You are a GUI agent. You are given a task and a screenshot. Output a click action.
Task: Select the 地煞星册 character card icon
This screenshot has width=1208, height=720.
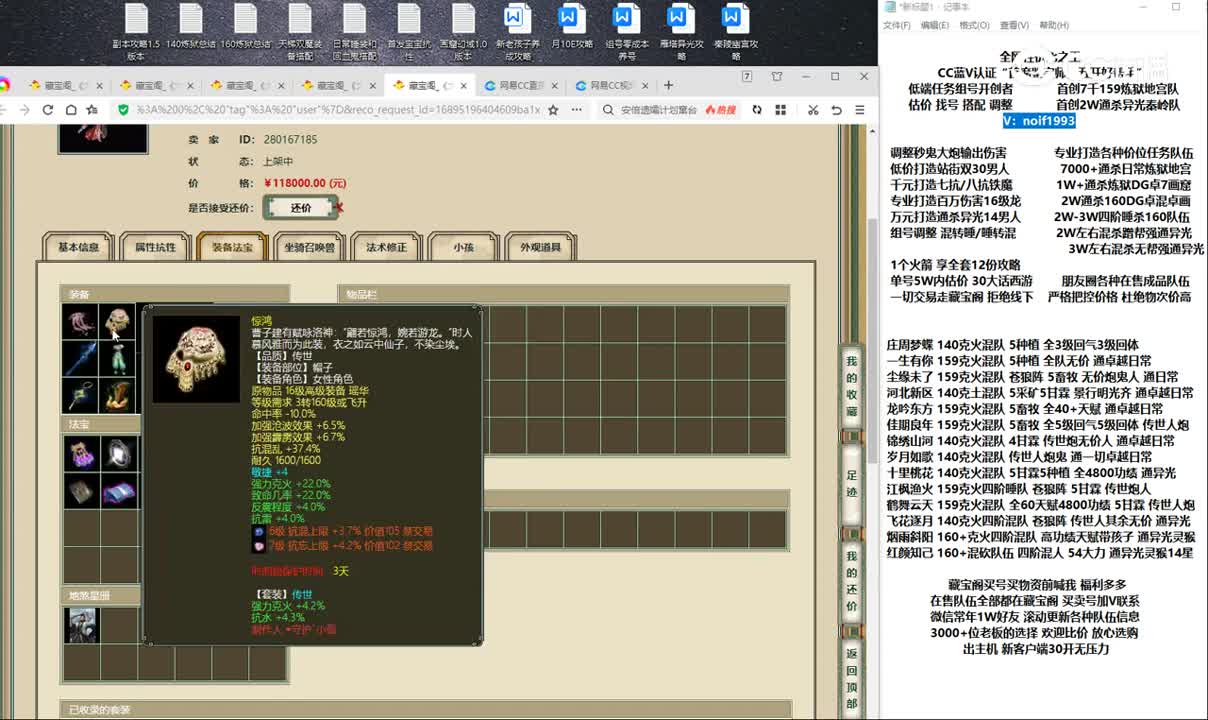pyautogui.click(x=81, y=625)
